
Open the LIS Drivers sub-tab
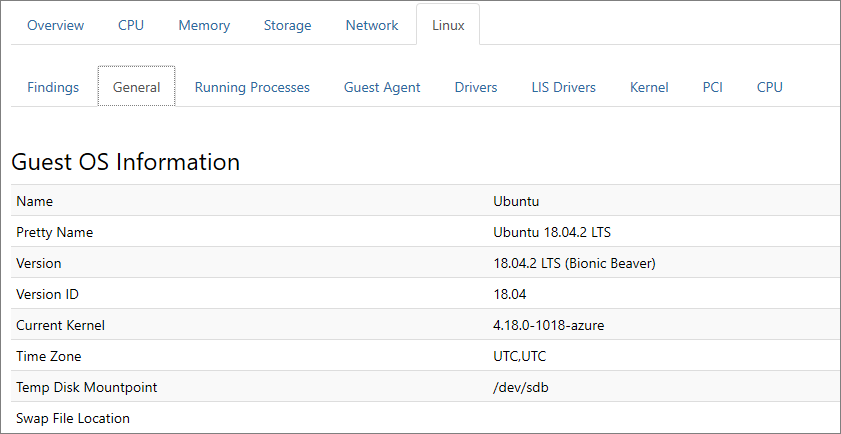(564, 87)
